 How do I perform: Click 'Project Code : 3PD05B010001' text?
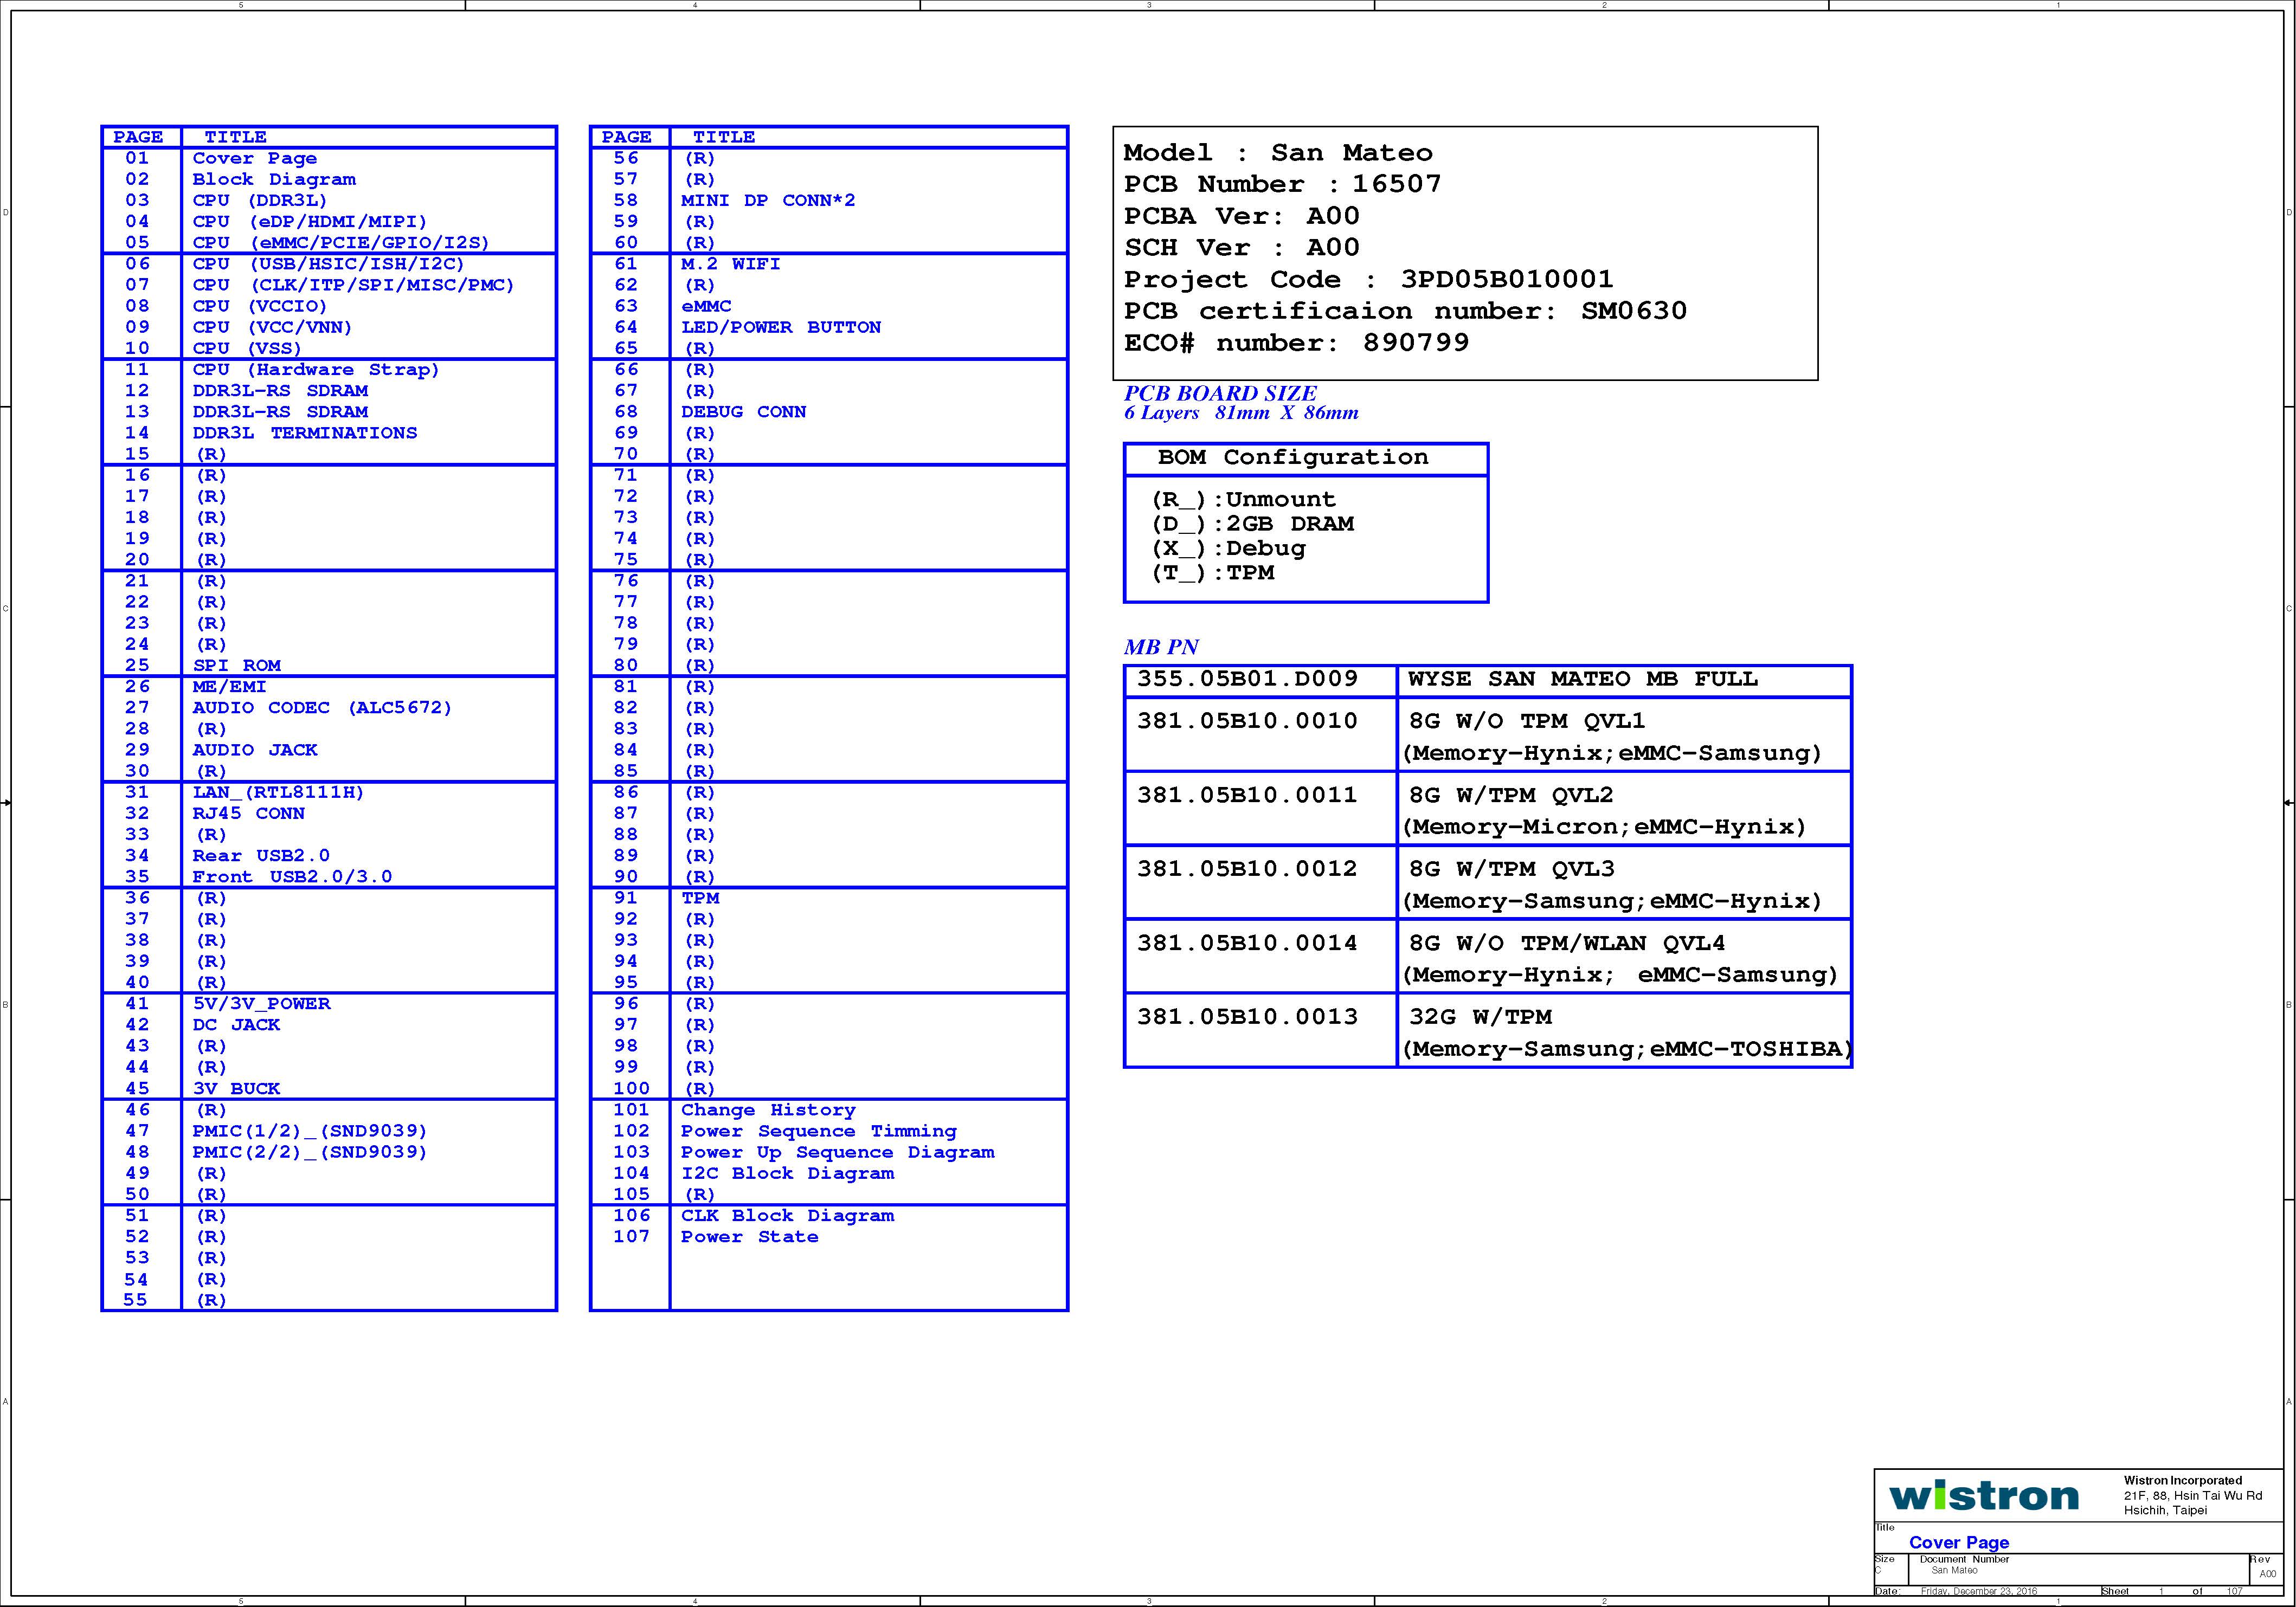[x=1368, y=280]
